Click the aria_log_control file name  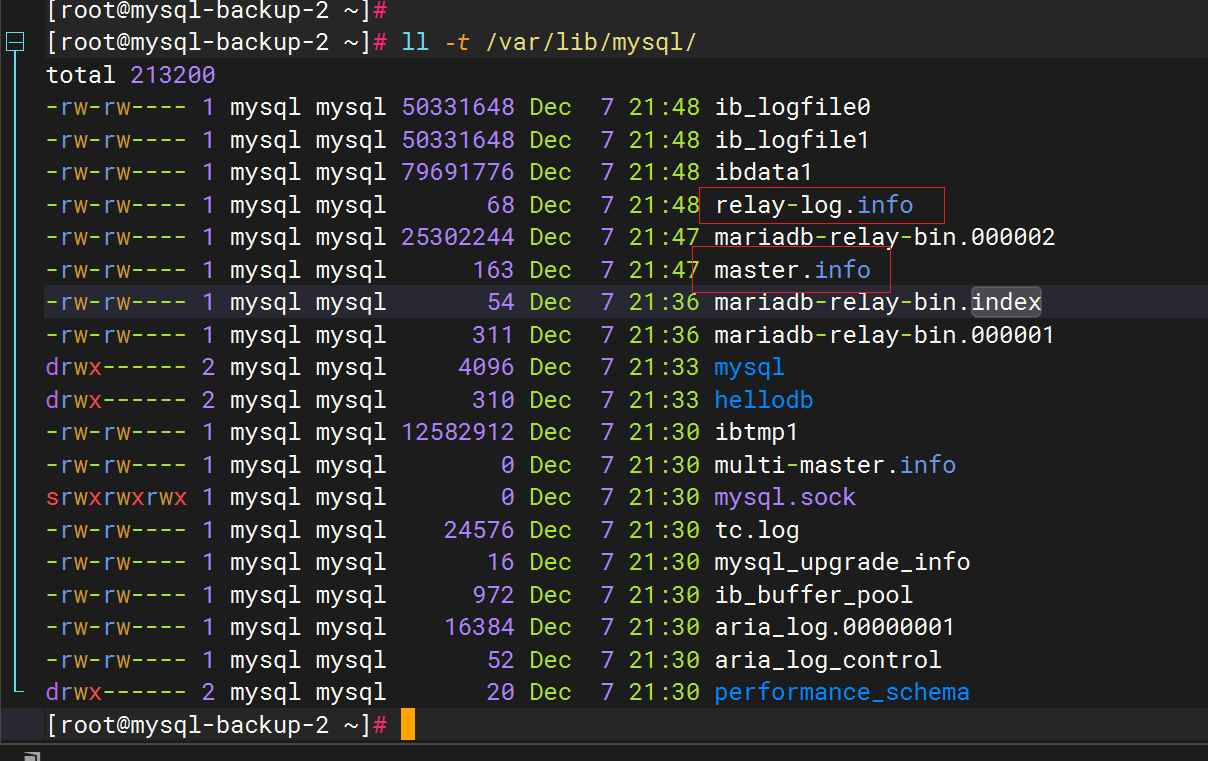[828, 660]
